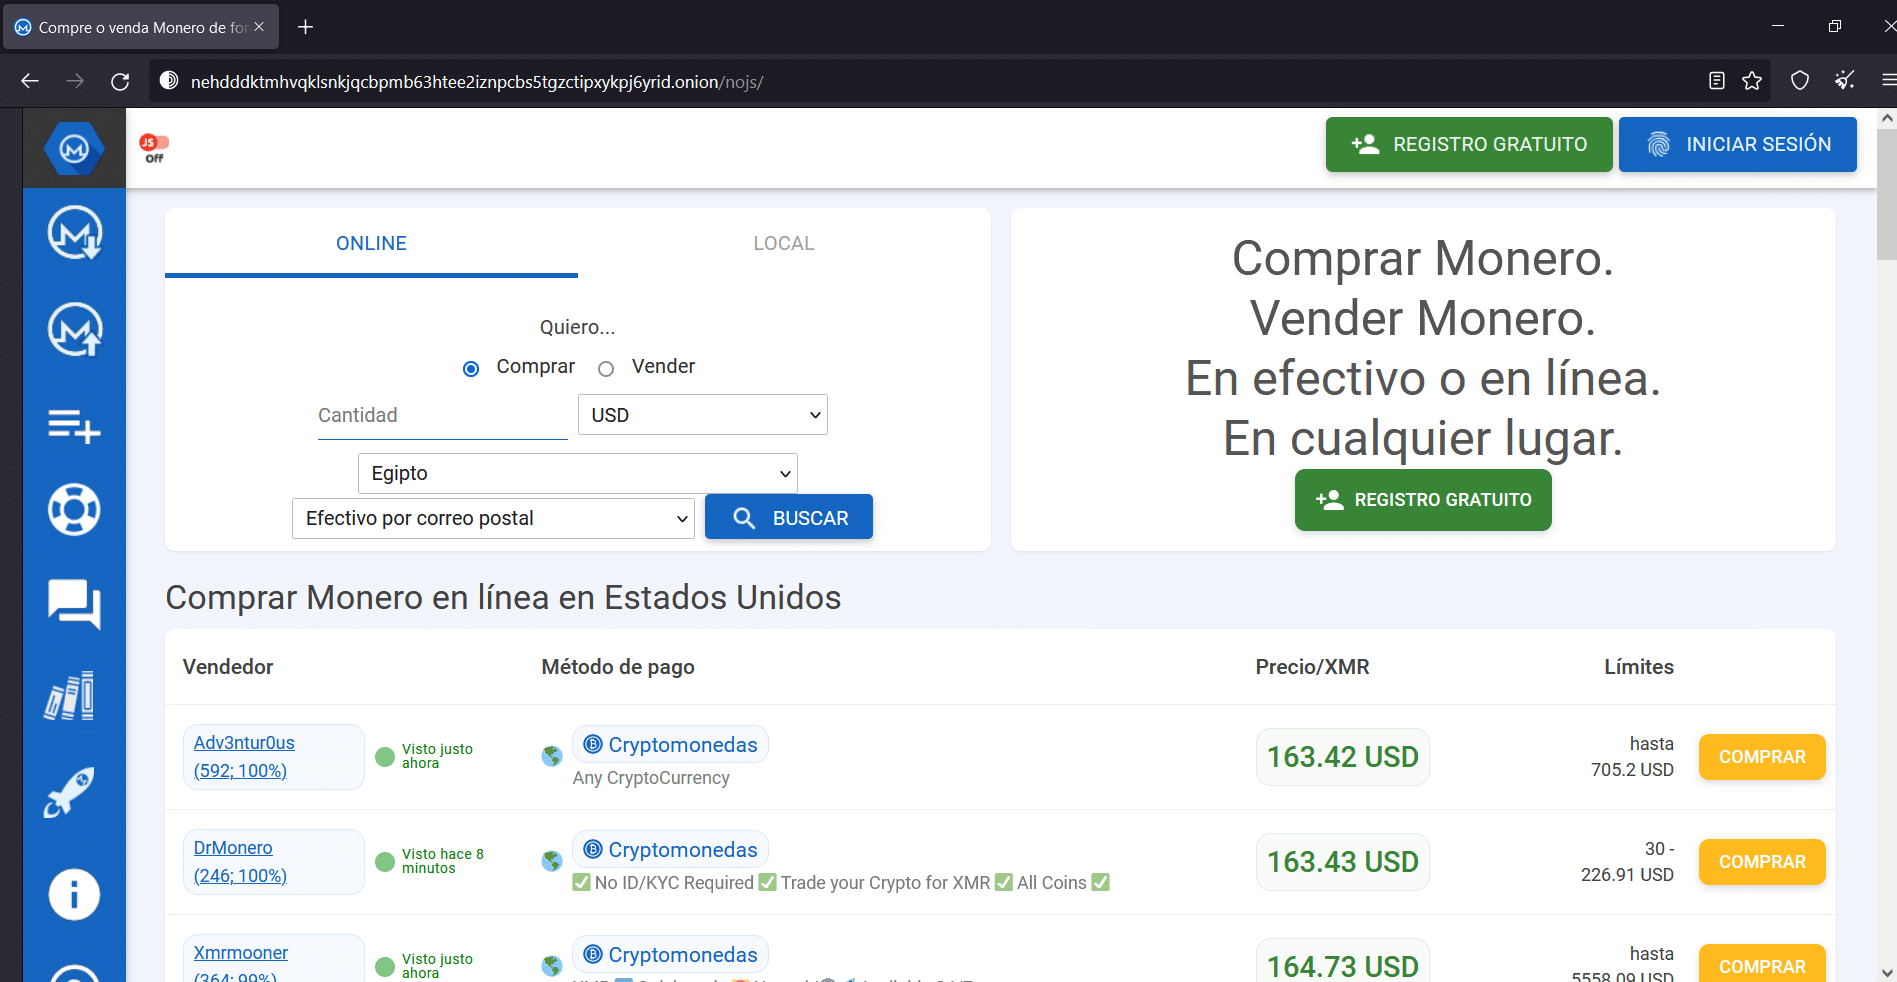This screenshot has width=1897, height=982.
Task: Click INICIAR SESIÓN button
Action: click(1738, 144)
